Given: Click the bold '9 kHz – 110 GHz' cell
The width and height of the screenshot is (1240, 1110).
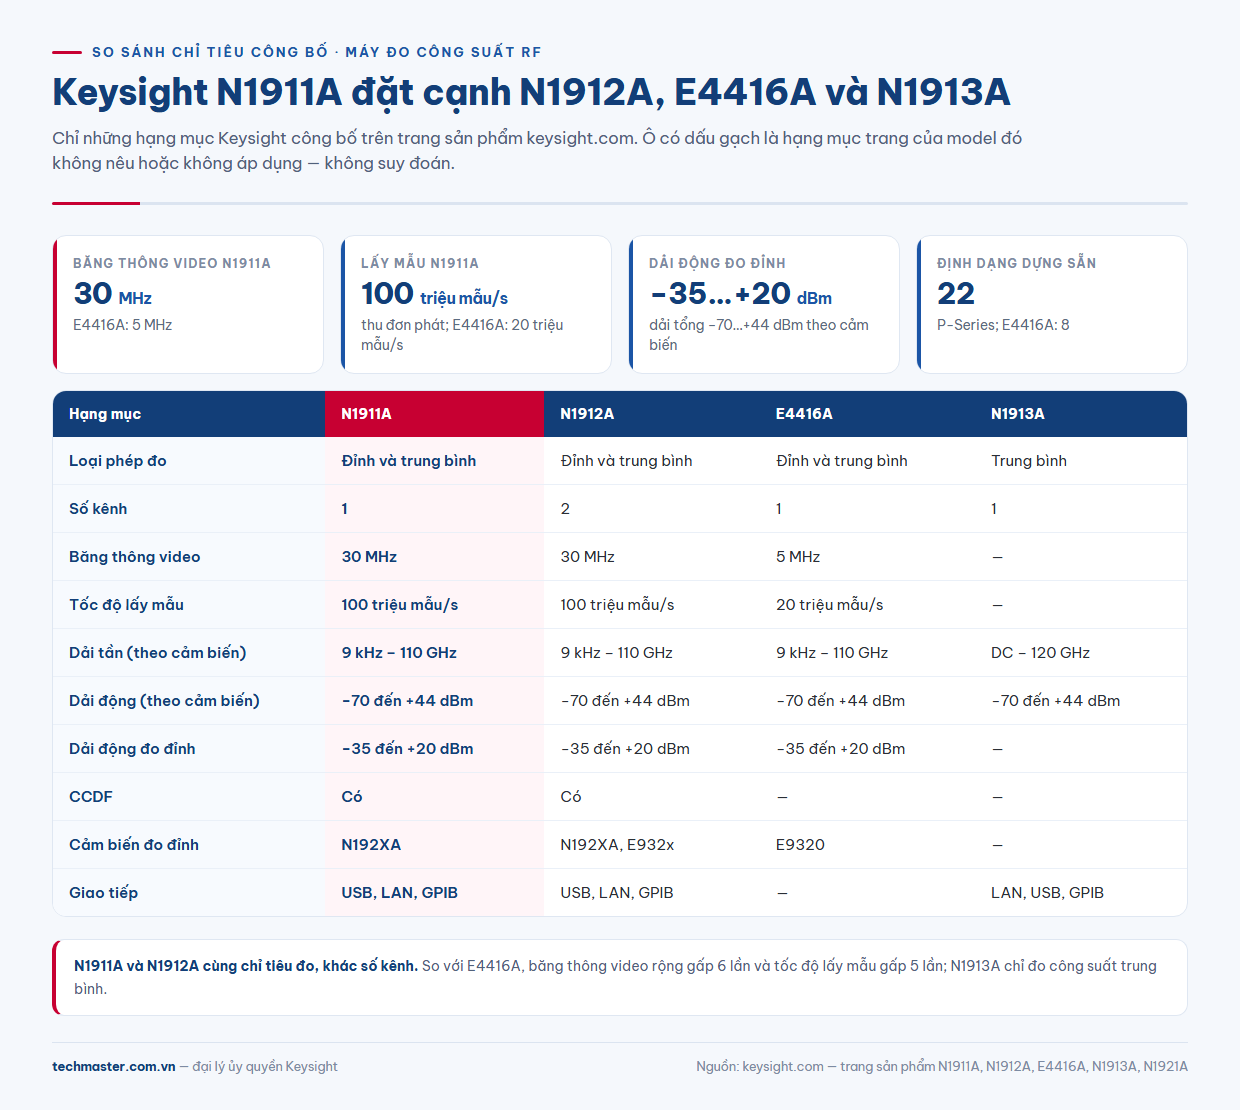Looking at the screenshot, I should pos(434,653).
